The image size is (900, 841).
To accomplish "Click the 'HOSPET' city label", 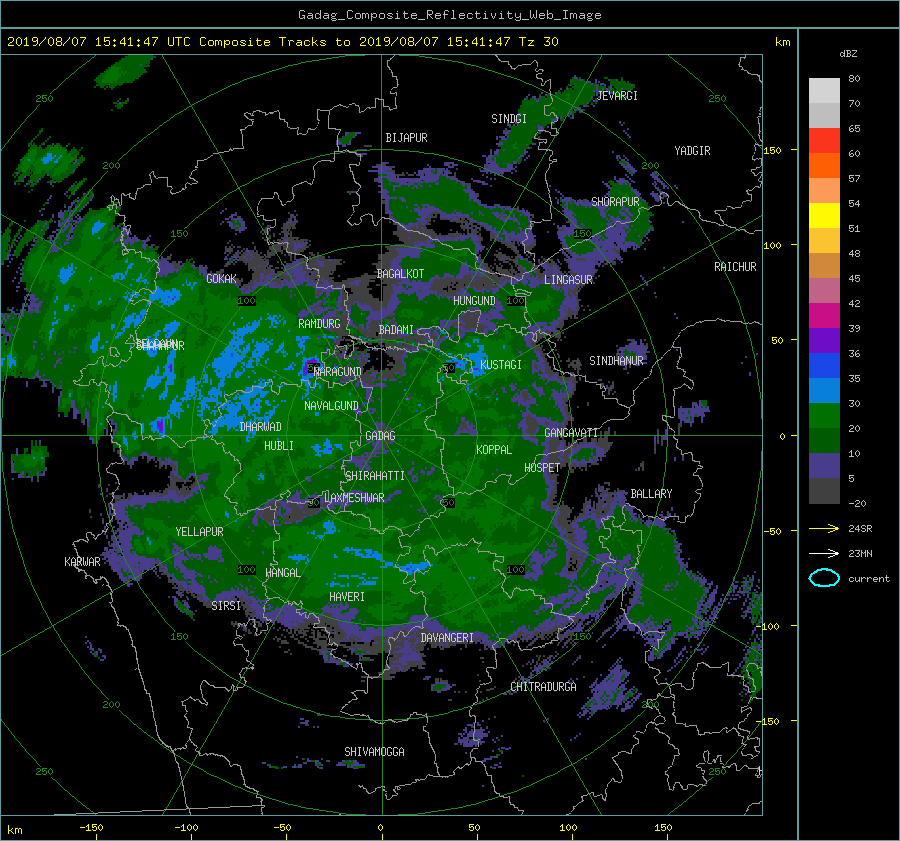I will (542, 468).
